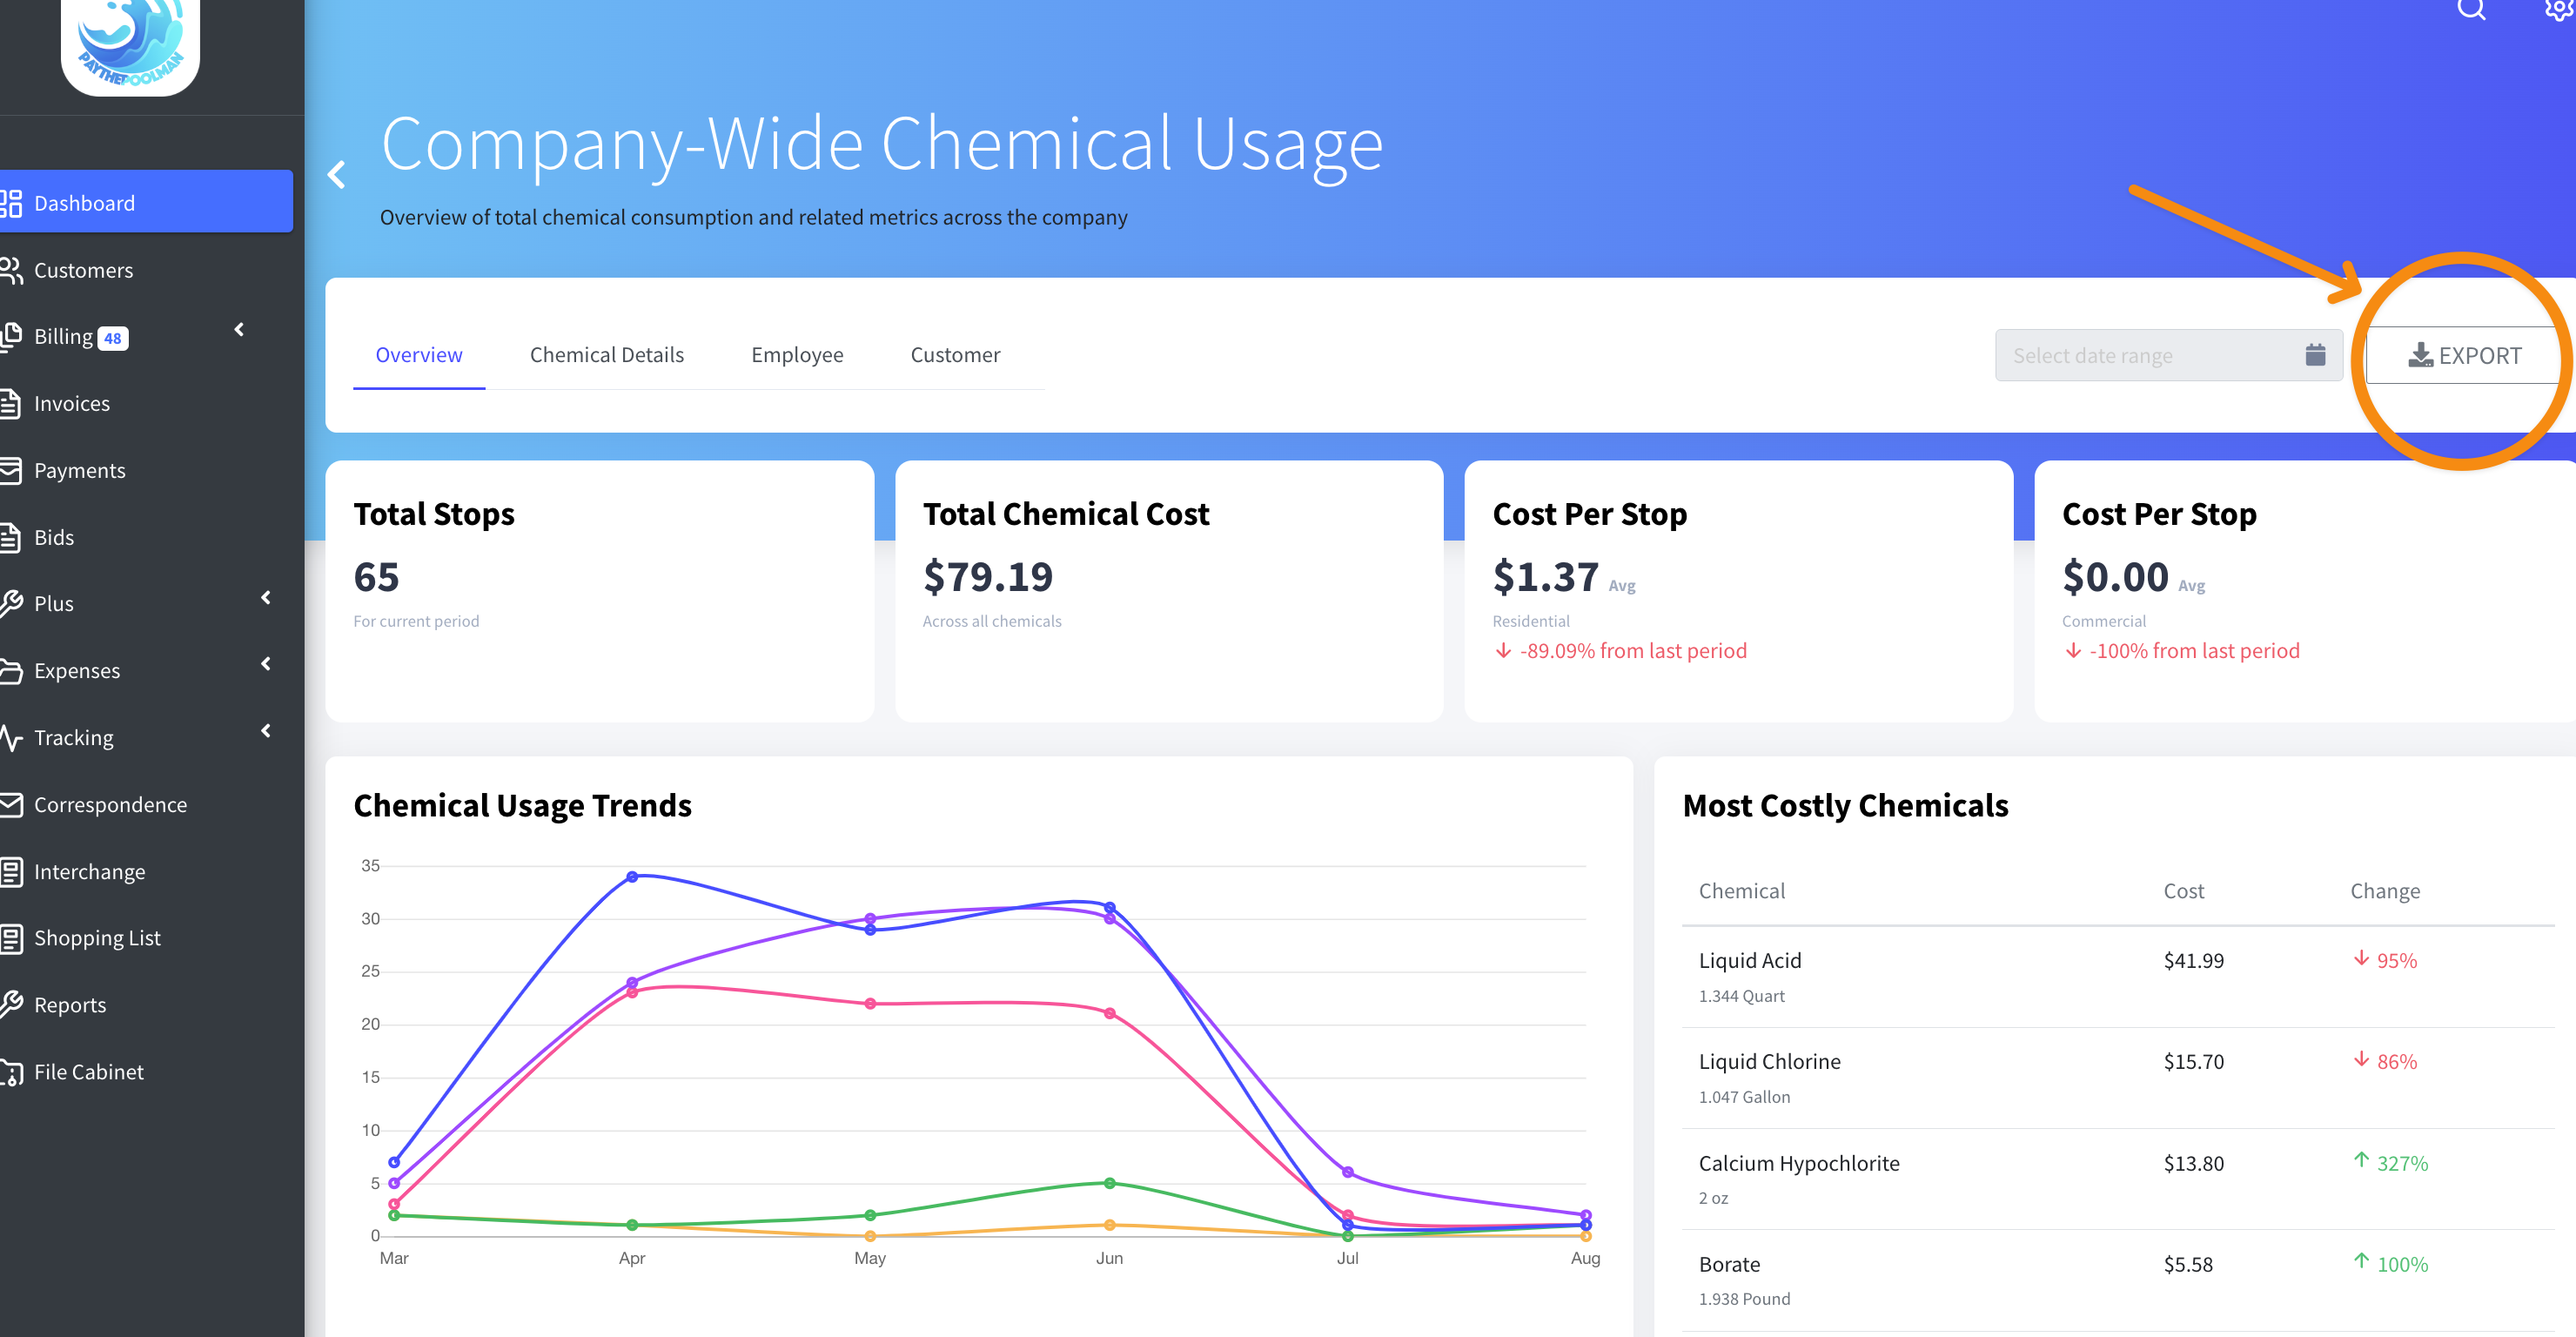The width and height of the screenshot is (2576, 1337).
Task: Open Customers from the sidebar
Action: [83, 270]
